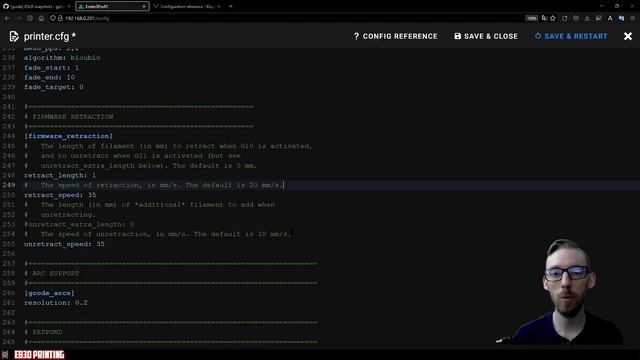Open the CONFIG REFERENCE help
The image size is (640, 360).
(395, 36)
